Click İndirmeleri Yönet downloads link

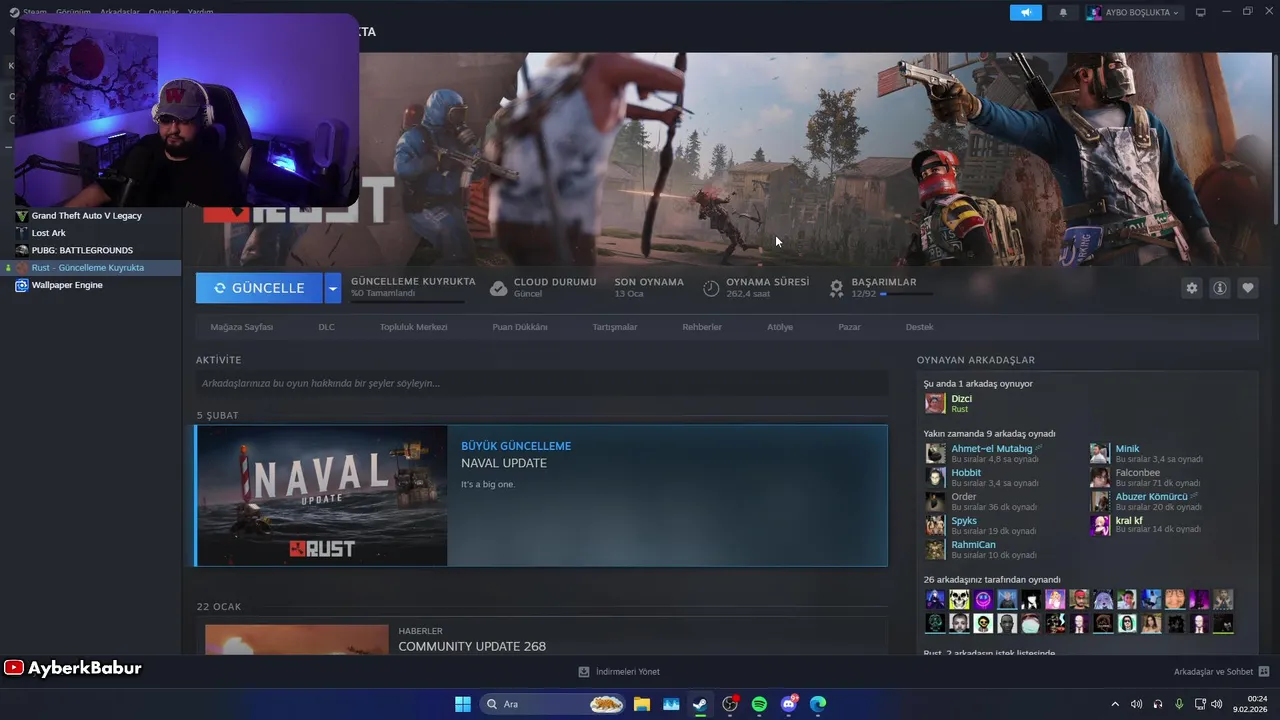619,672
